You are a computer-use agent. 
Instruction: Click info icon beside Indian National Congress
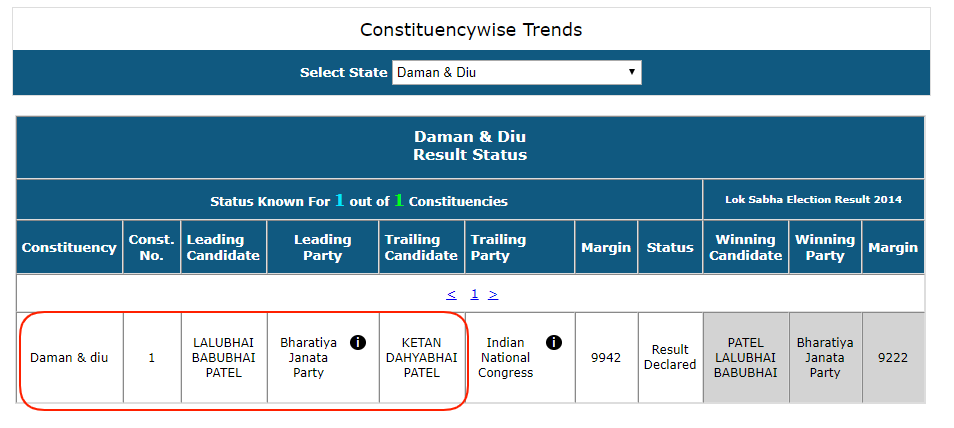click(554, 343)
